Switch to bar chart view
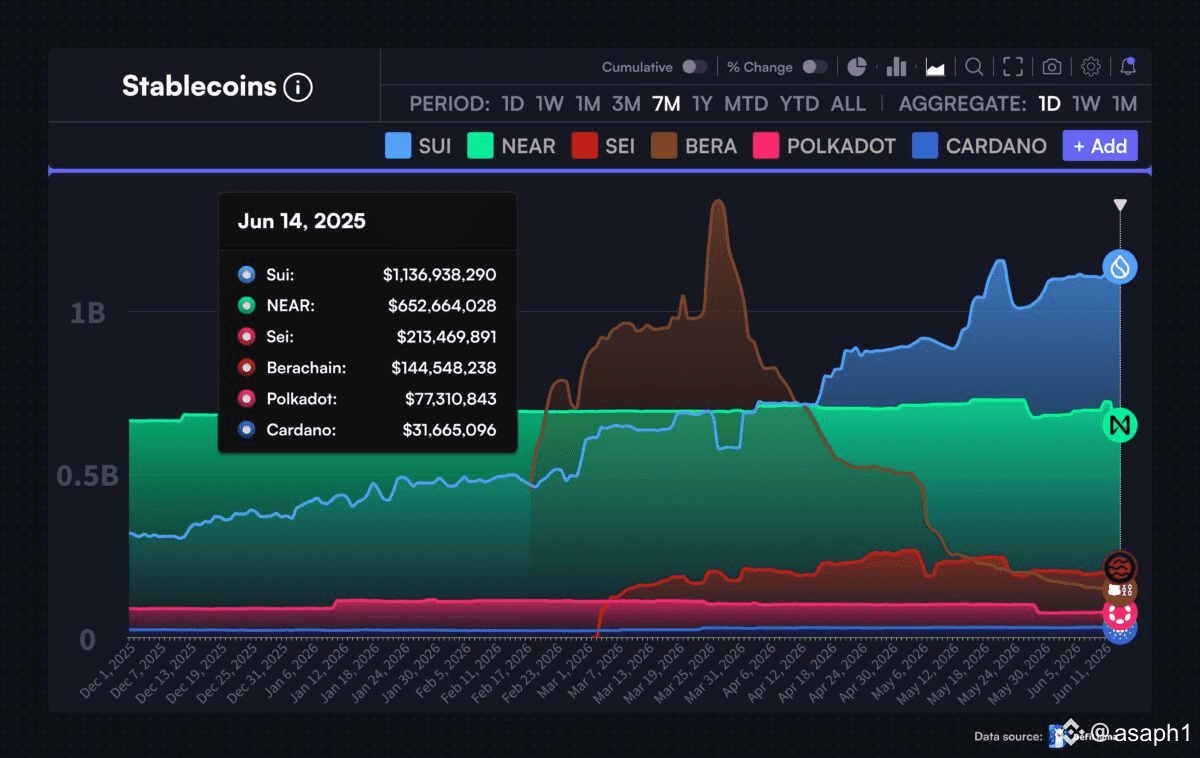The image size is (1200, 758). tap(896, 67)
